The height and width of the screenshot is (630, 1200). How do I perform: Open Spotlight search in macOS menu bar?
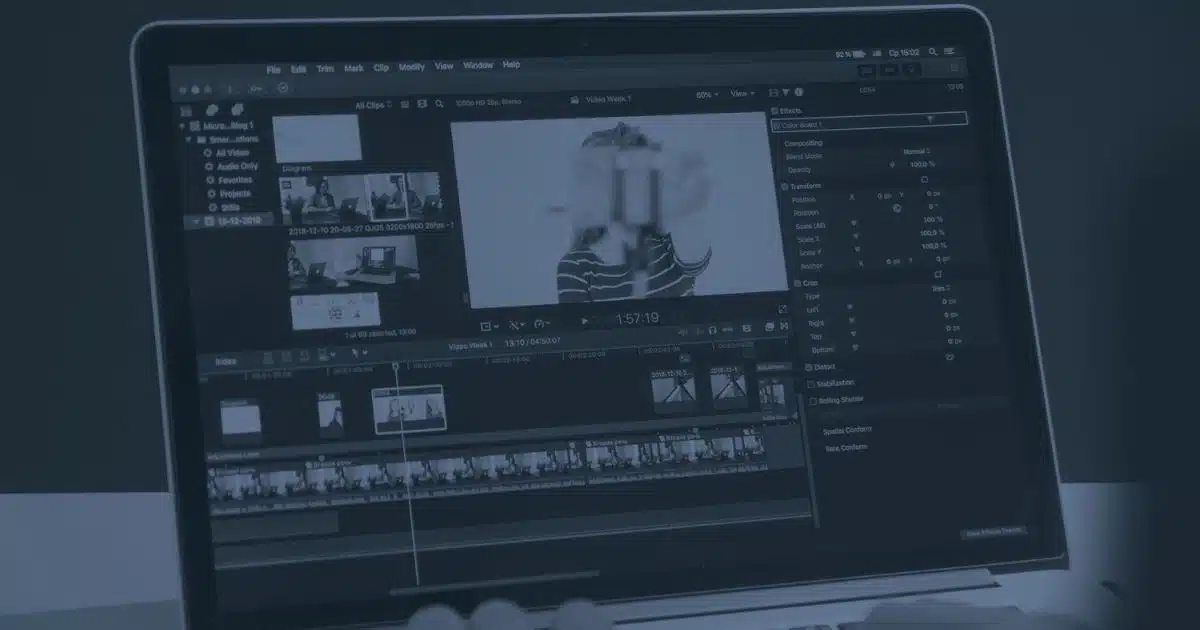pos(933,52)
